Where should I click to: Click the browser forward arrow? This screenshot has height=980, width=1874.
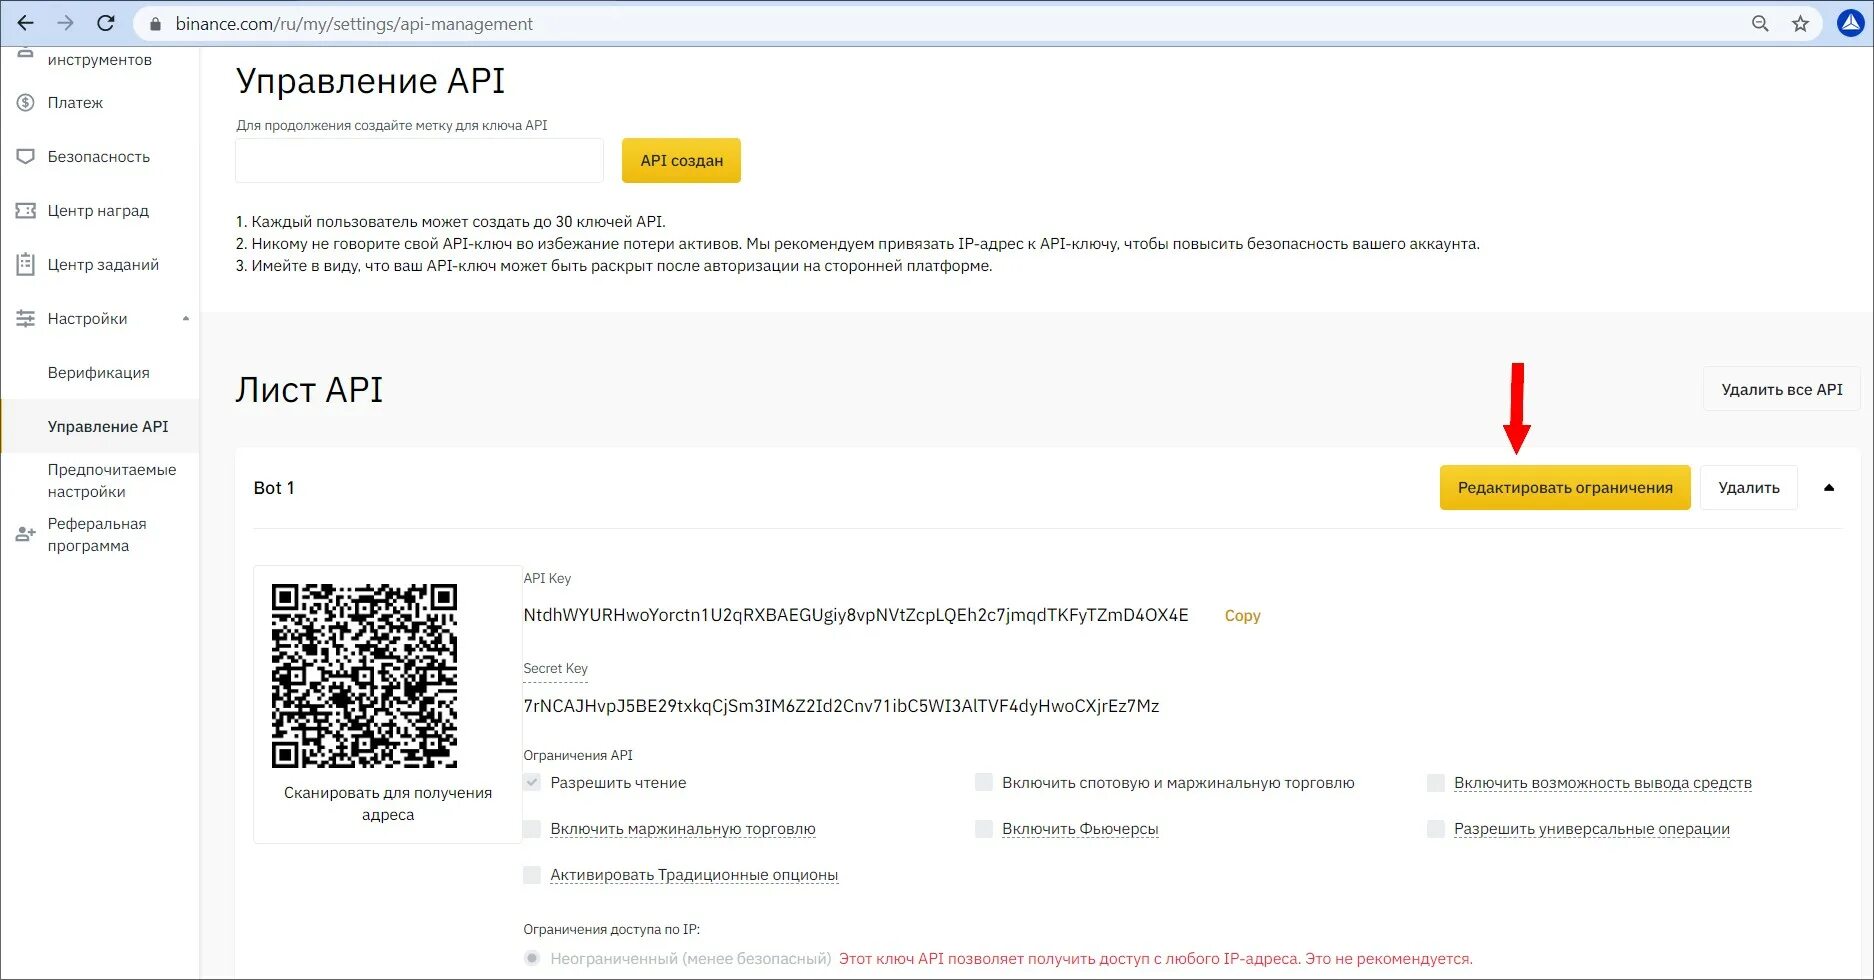pos(66,23)
